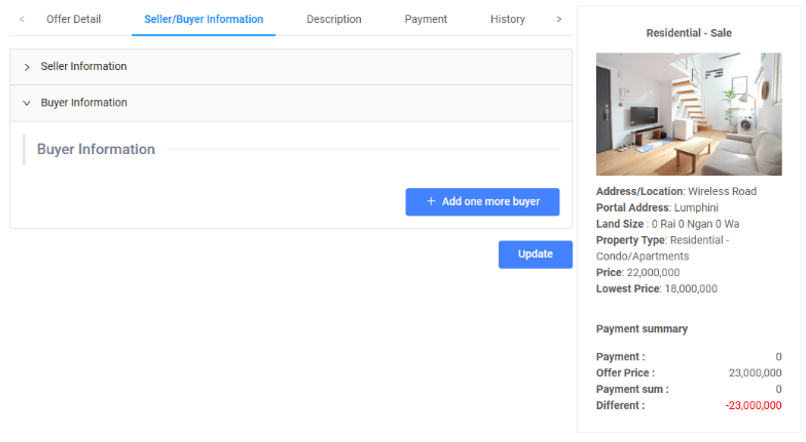The width and height of the screenshot is (806, 442).
Task: Click the left tab scroll arrow
Action: pos(22,19)
